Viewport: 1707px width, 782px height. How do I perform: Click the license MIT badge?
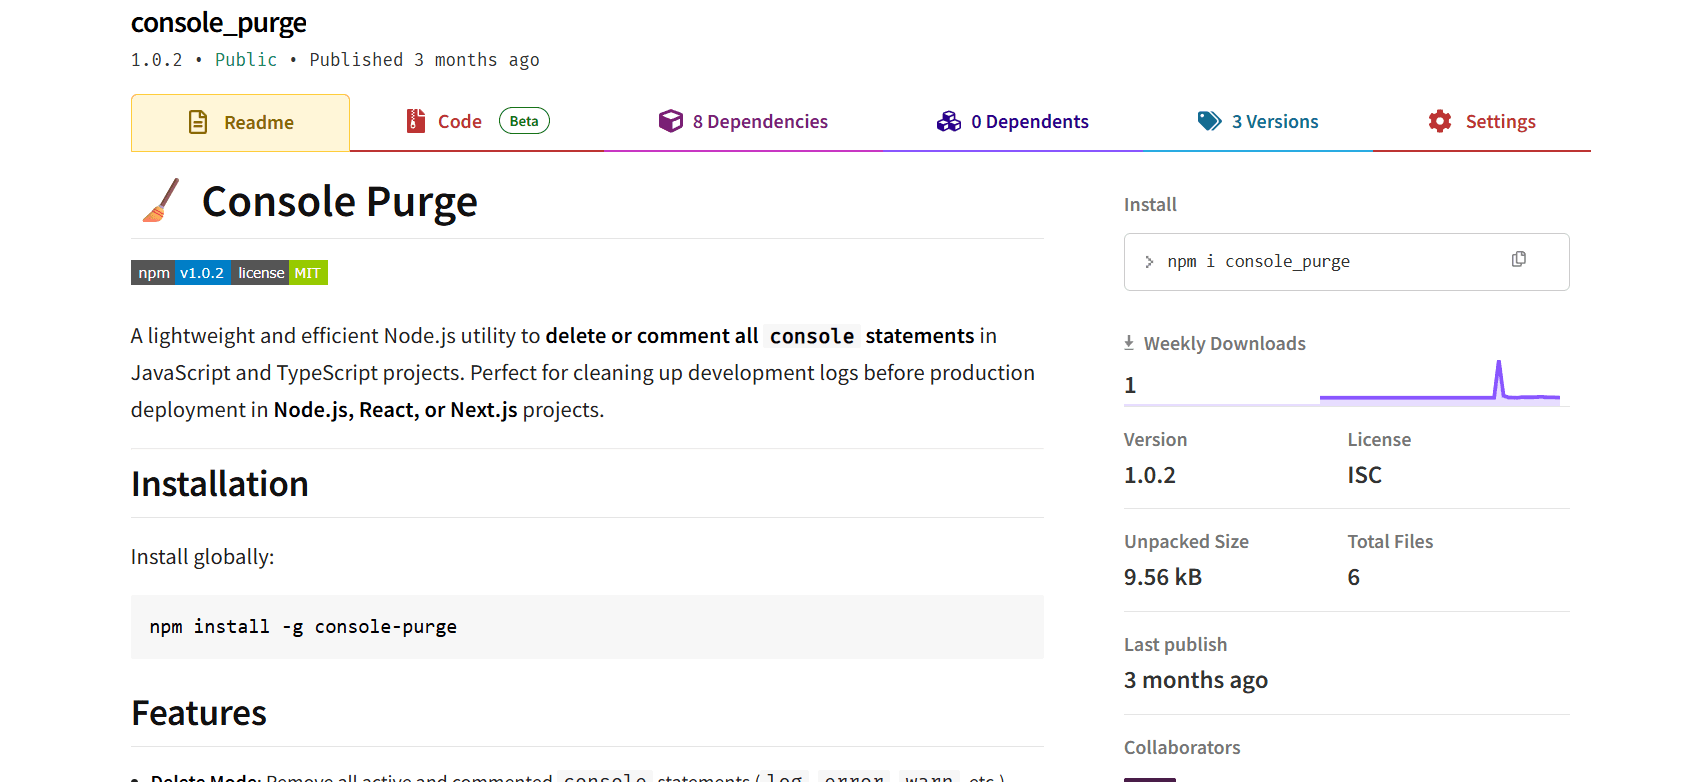point(280,273)
